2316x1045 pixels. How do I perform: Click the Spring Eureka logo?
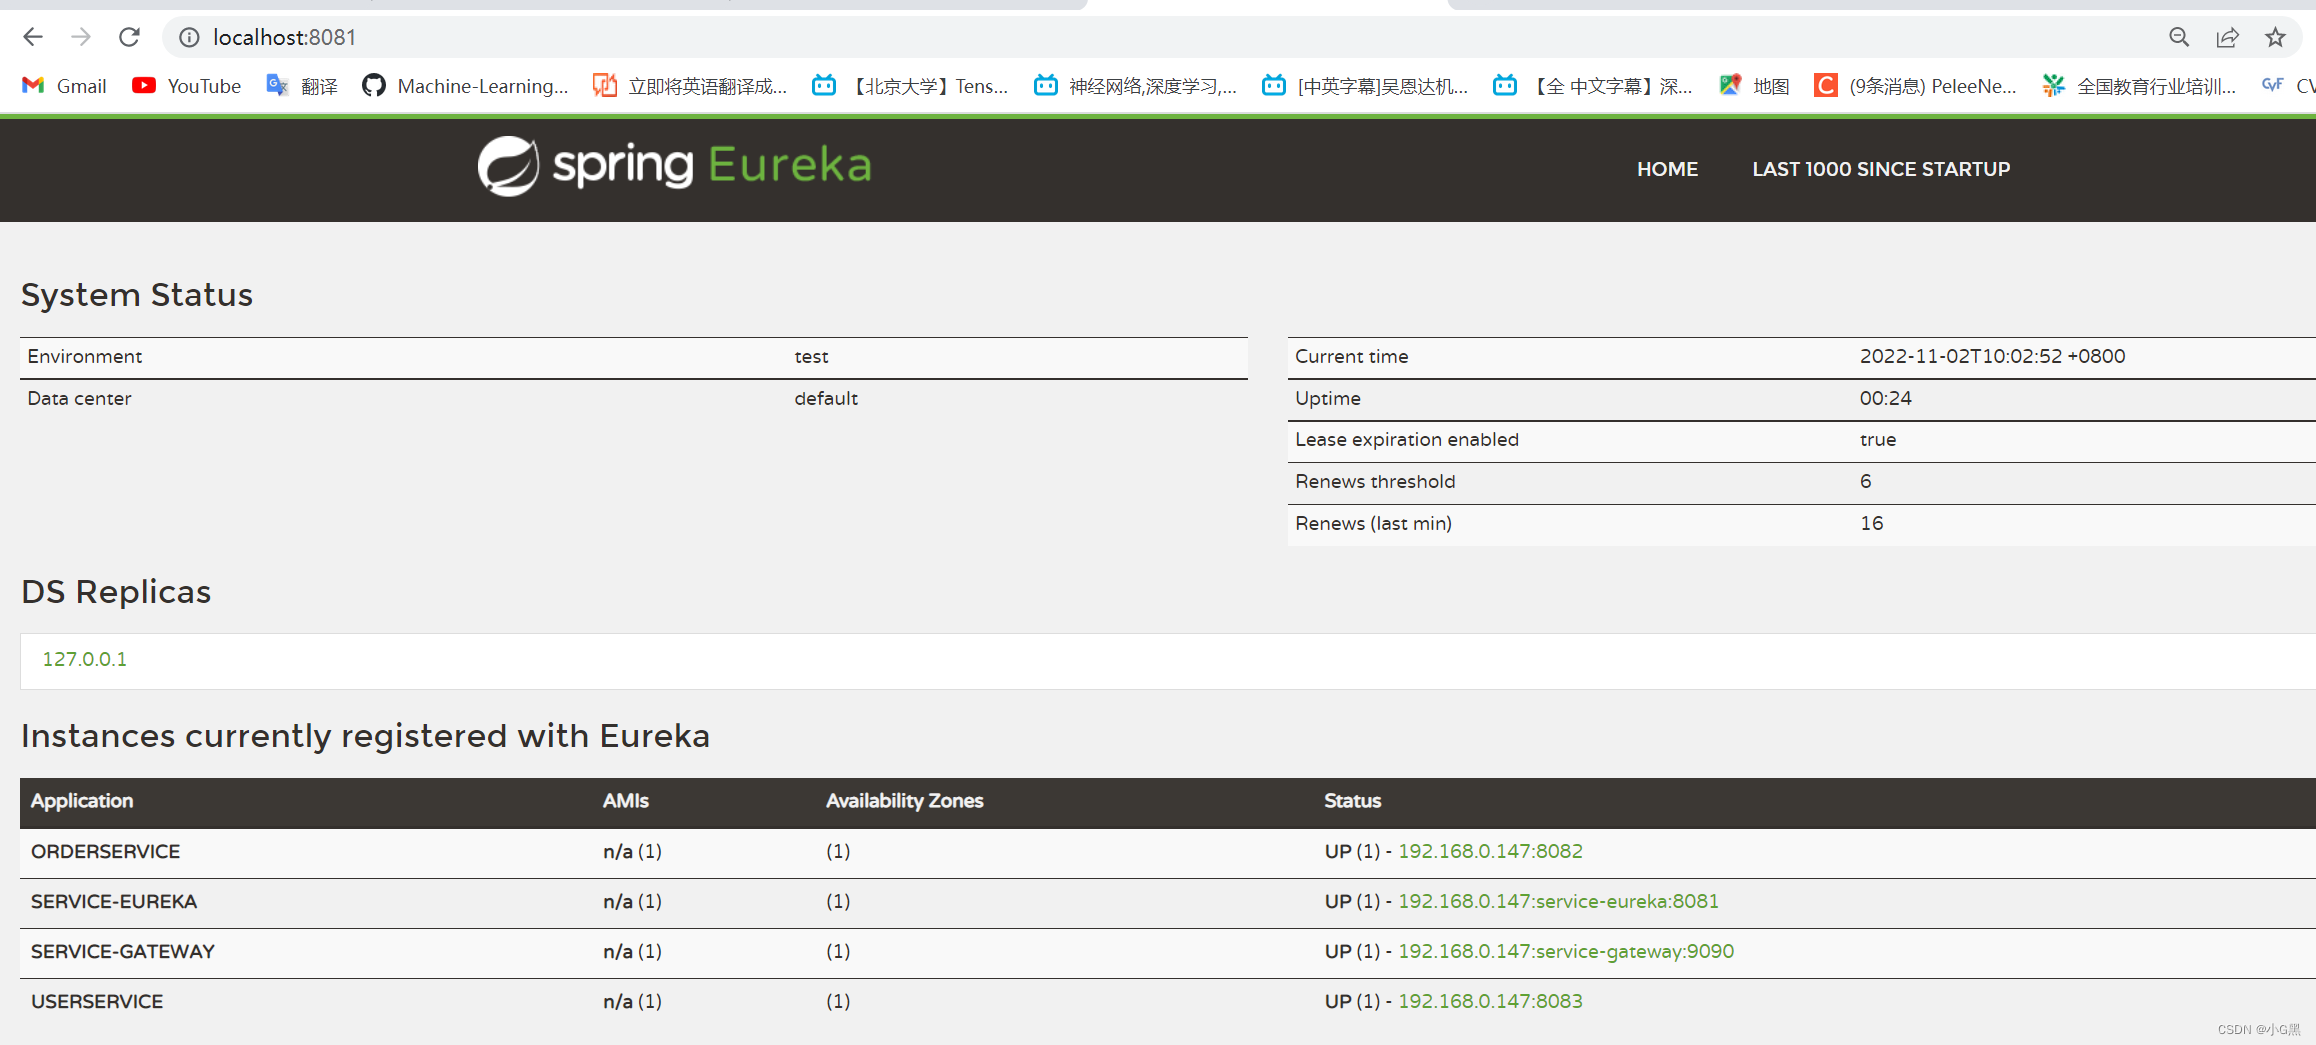pos(674,165)
